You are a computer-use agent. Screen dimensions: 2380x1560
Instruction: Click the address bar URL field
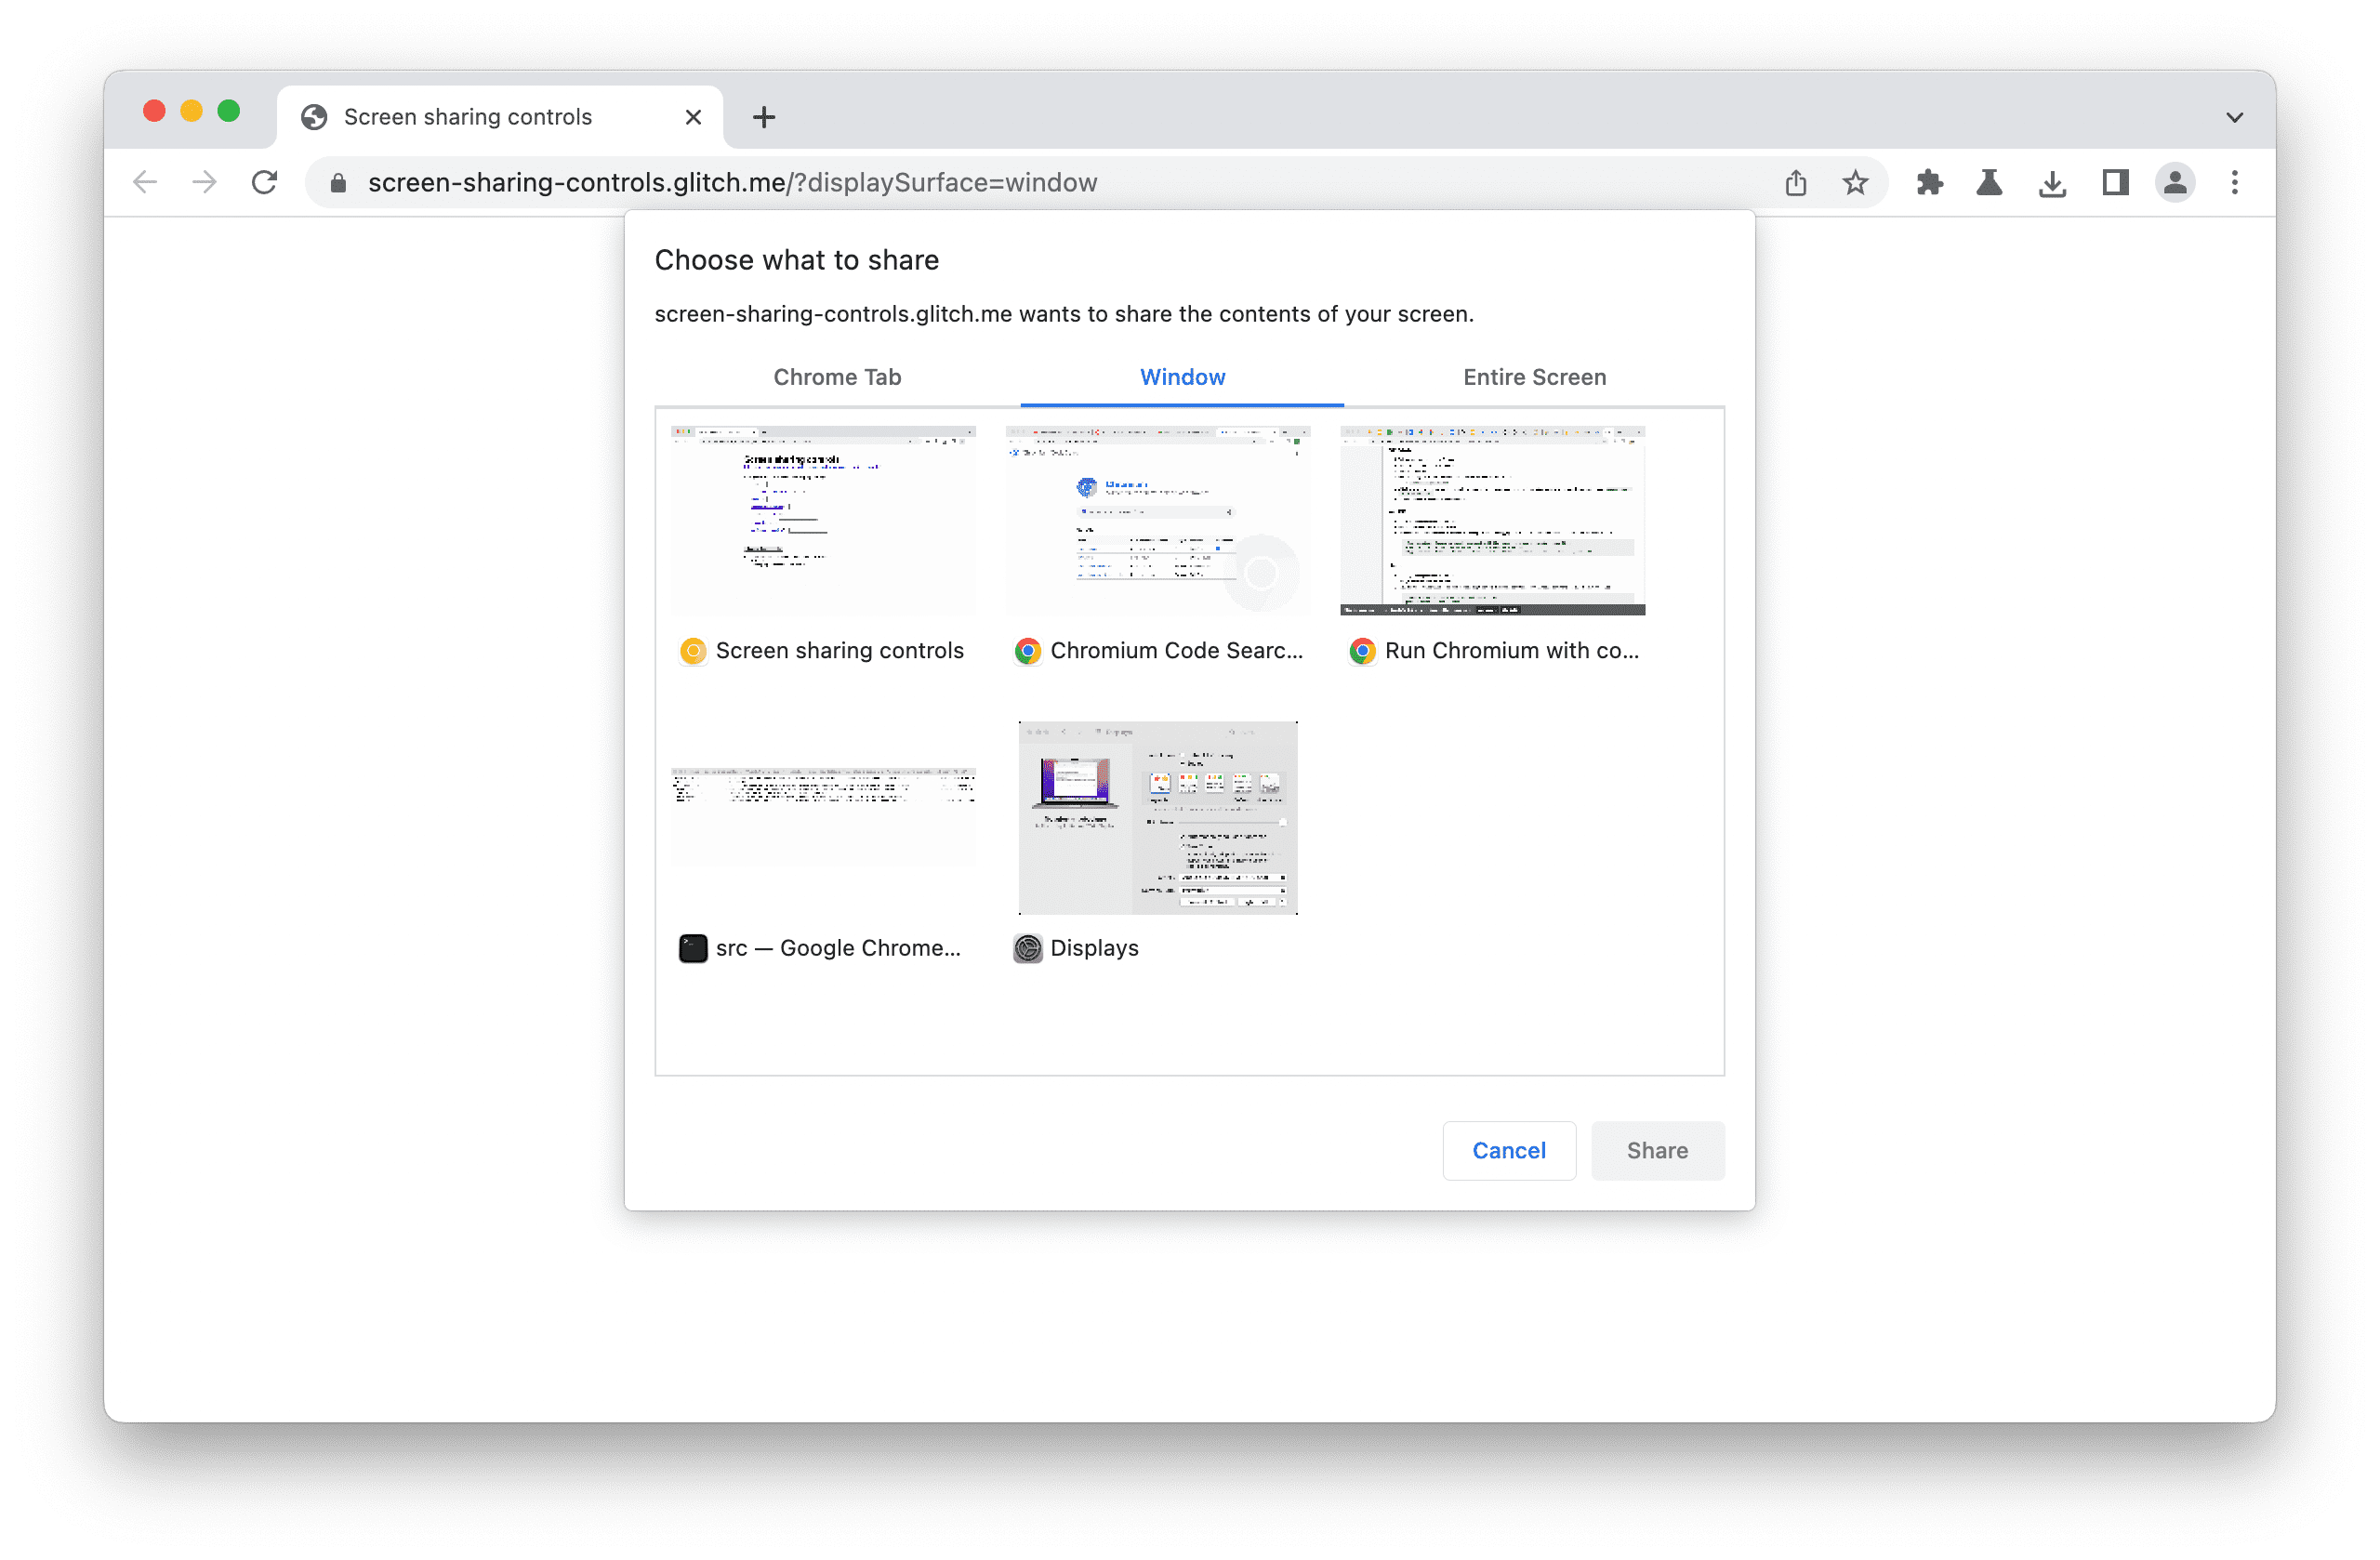(x=733, y=181)
